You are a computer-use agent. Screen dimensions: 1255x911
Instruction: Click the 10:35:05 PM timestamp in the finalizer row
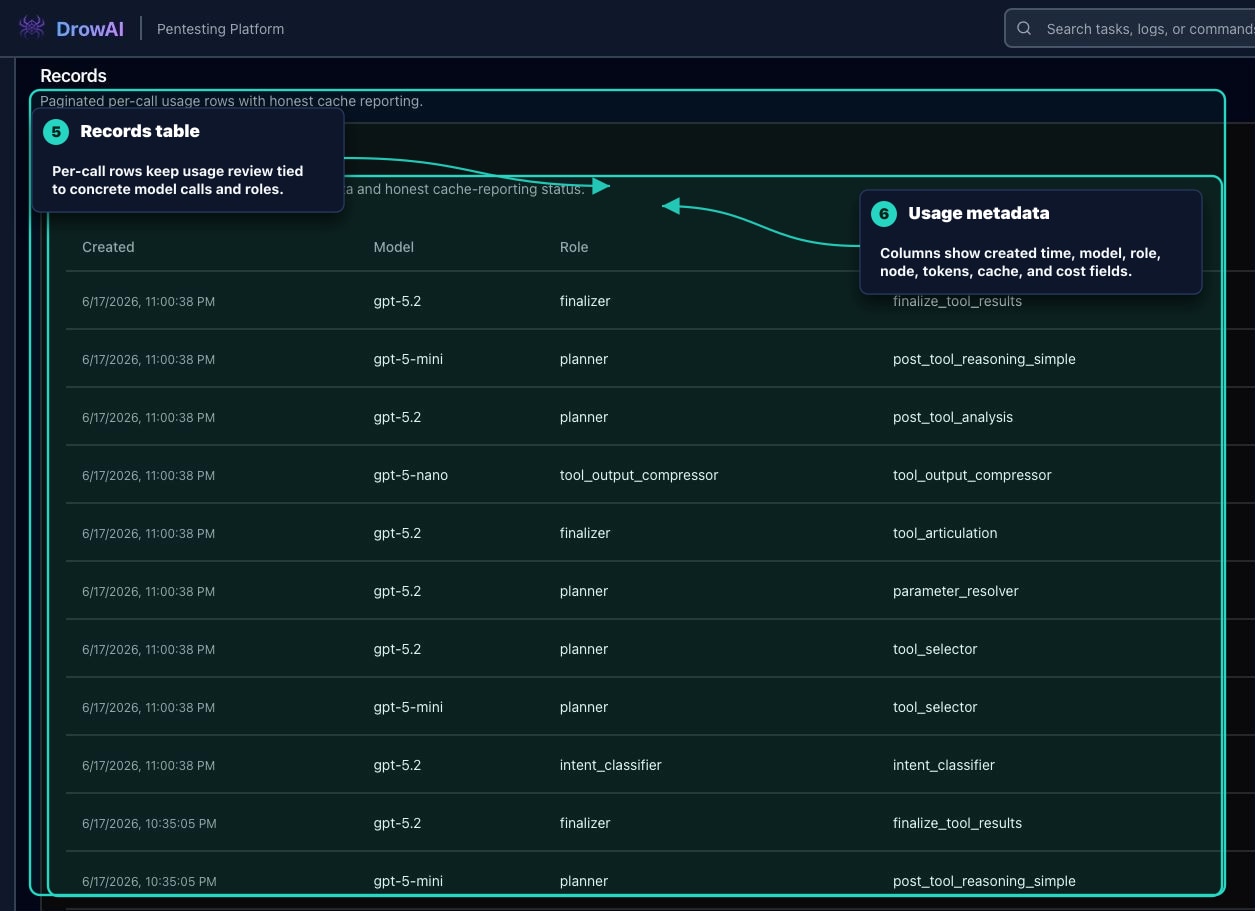tap(149, 823)
